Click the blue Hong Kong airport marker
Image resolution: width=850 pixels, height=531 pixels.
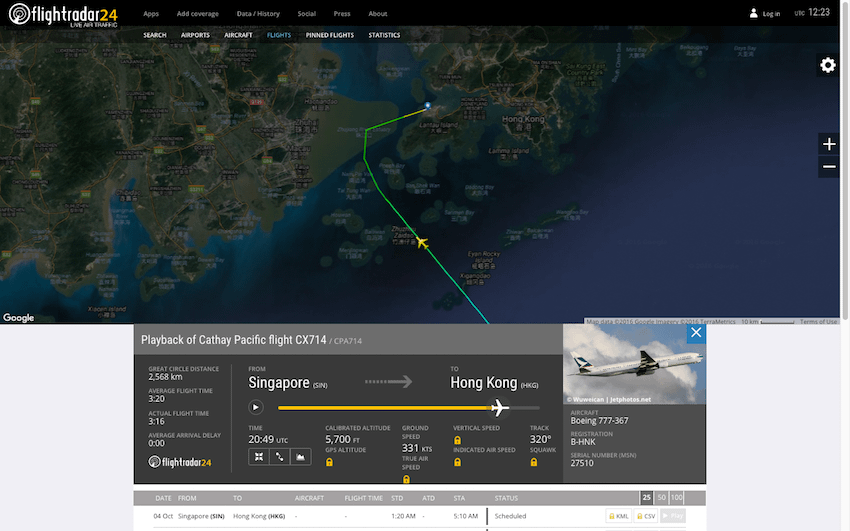pyautogui.click(x=428, y=106)
